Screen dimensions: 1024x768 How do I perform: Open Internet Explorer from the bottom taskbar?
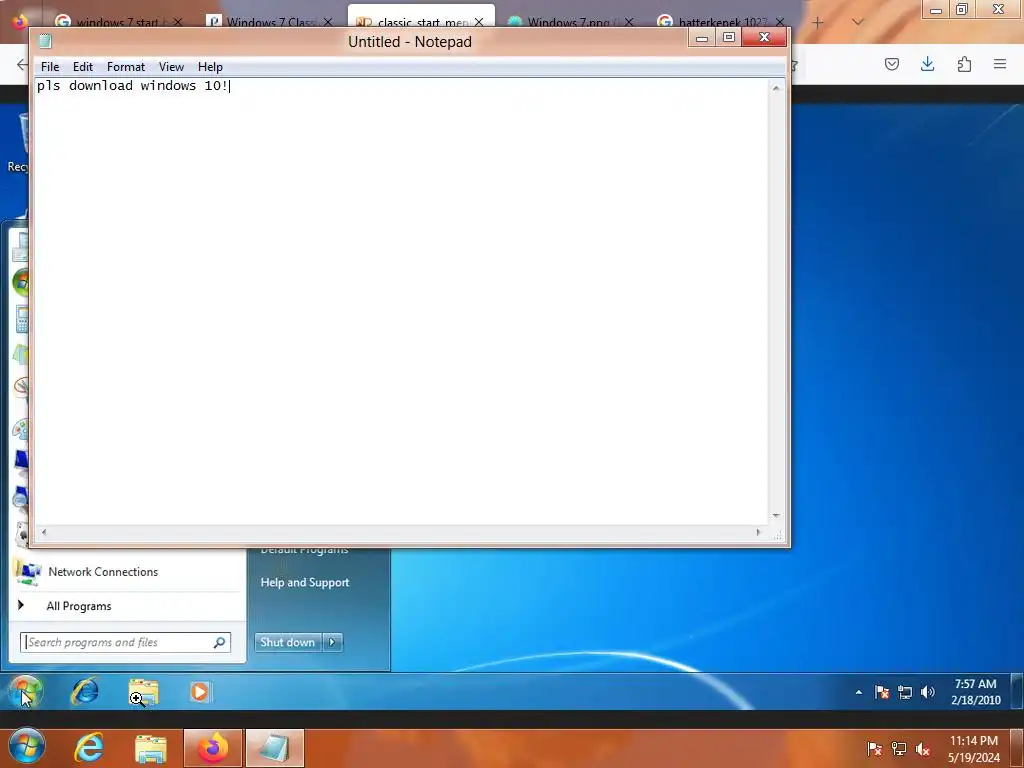tap(88, 748)
